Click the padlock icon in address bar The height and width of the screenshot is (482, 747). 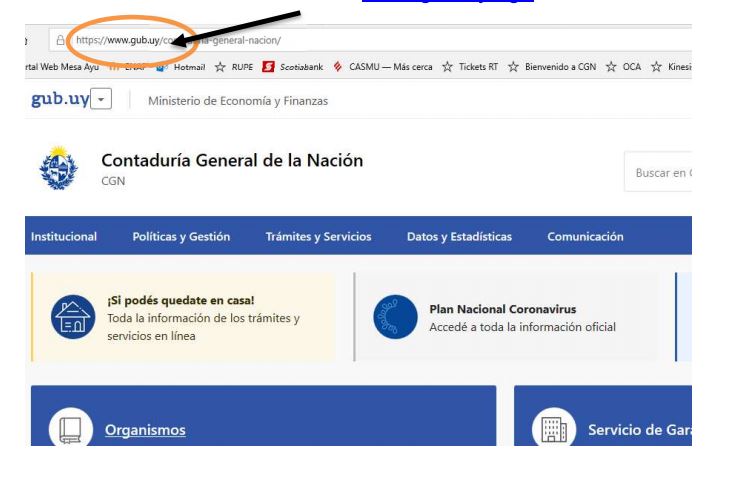(61, 40)
